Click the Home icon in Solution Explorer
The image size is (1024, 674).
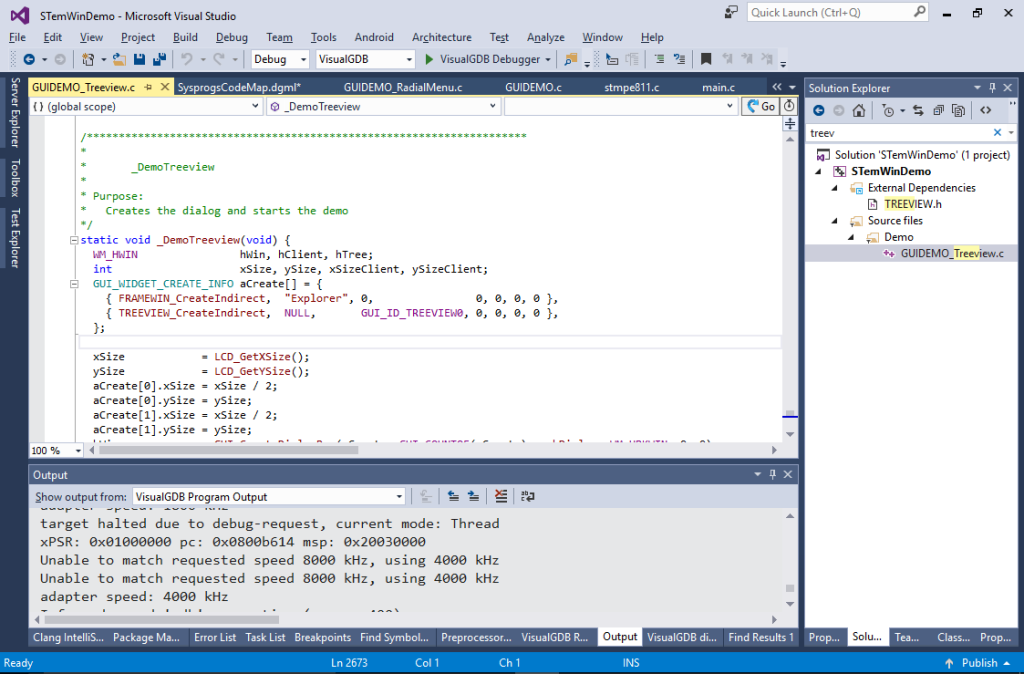click(x=859, y=110)
